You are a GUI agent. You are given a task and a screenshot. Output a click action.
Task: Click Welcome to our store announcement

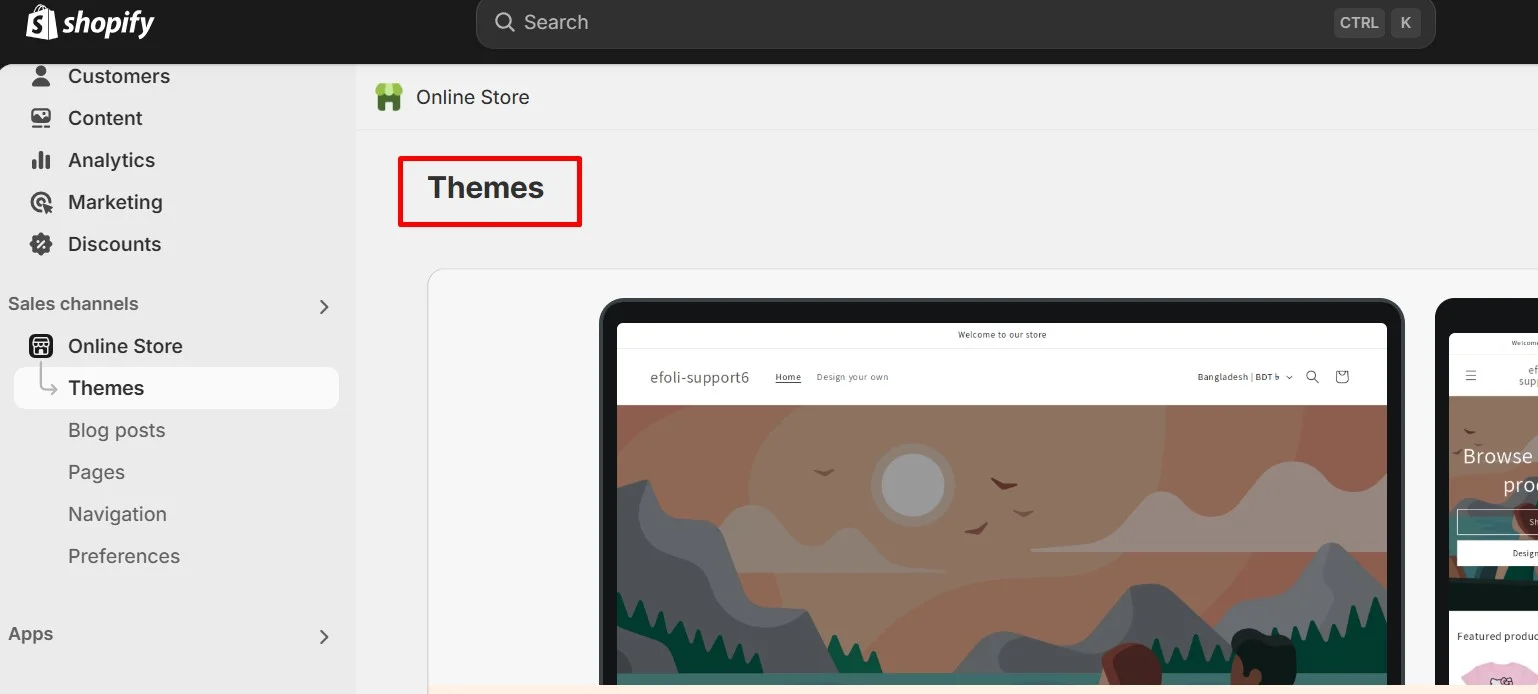tap(1002, 335)
